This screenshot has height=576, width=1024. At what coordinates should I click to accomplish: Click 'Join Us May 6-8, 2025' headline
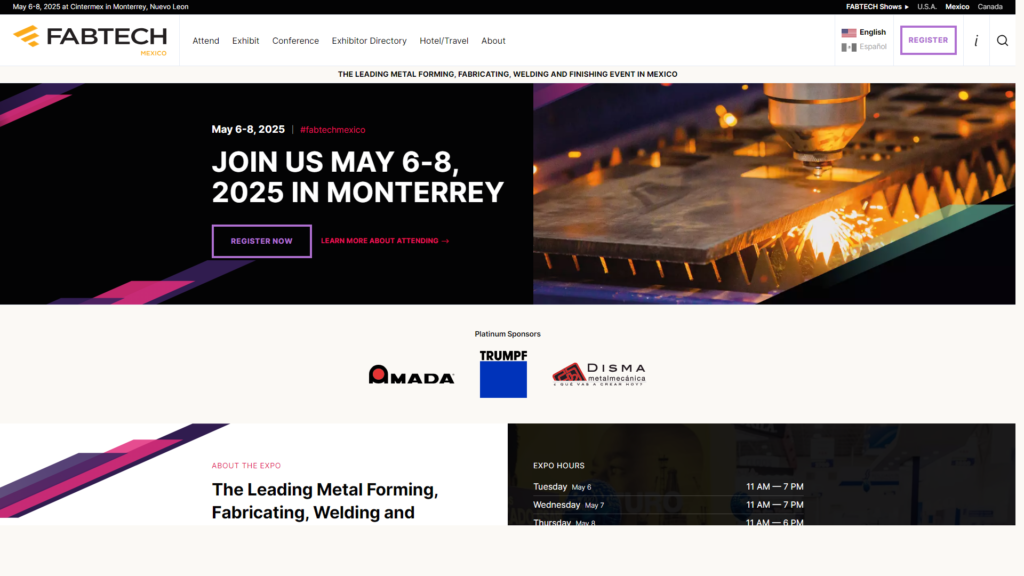coord(357,177)
